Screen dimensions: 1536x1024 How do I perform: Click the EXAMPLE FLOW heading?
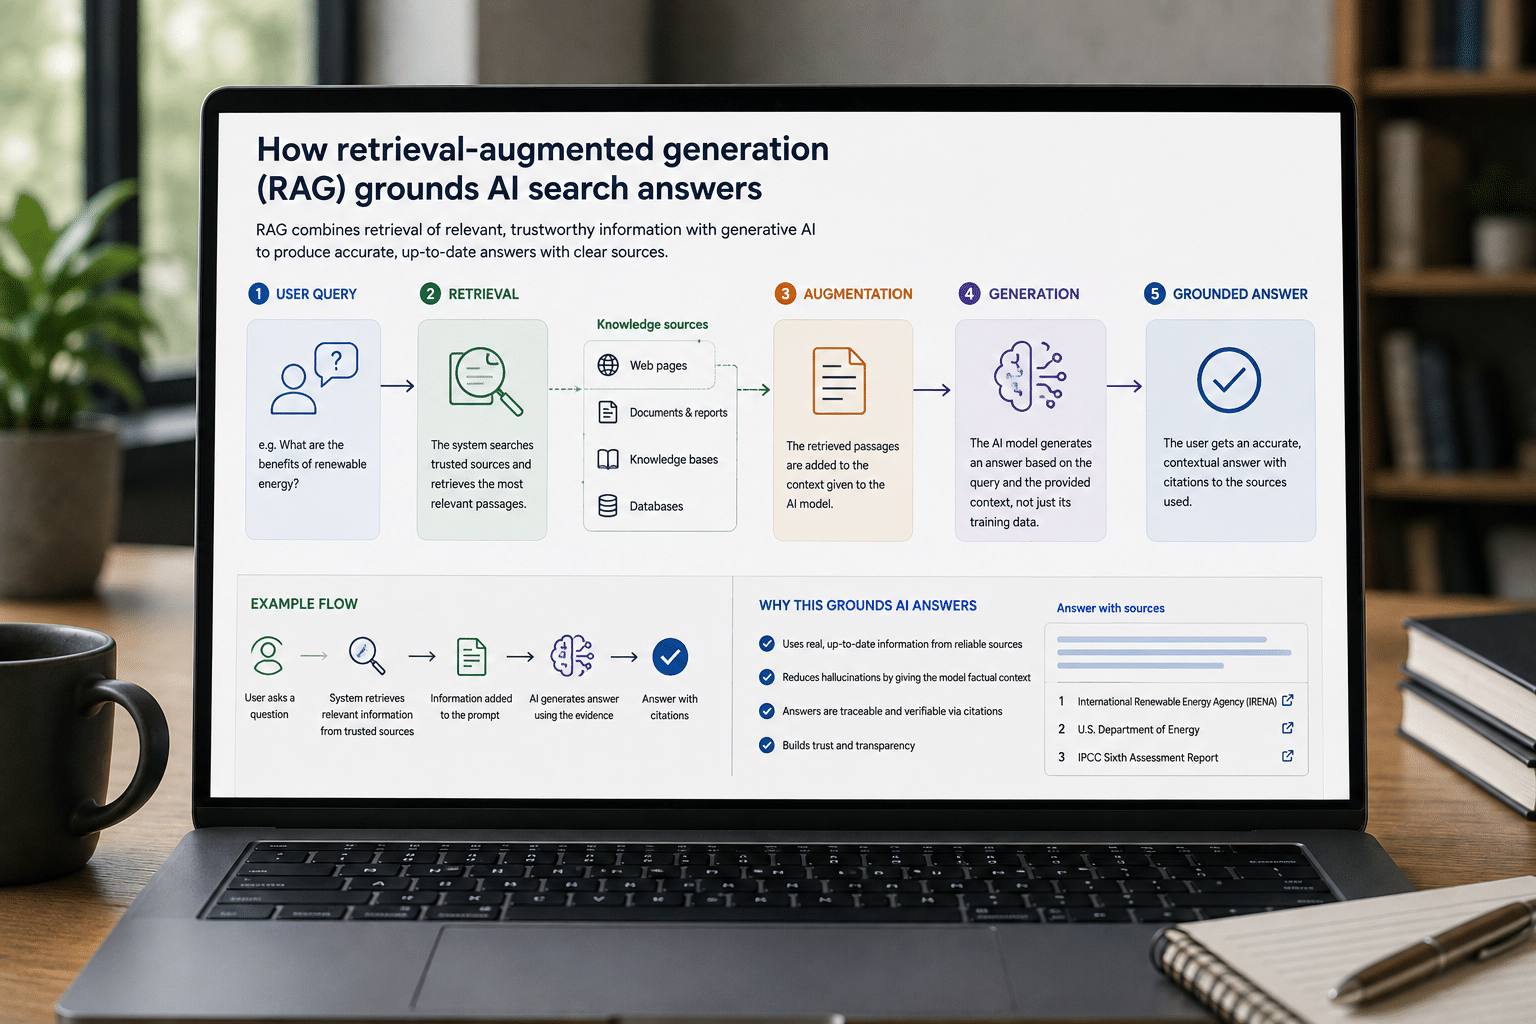pos(304,604)
